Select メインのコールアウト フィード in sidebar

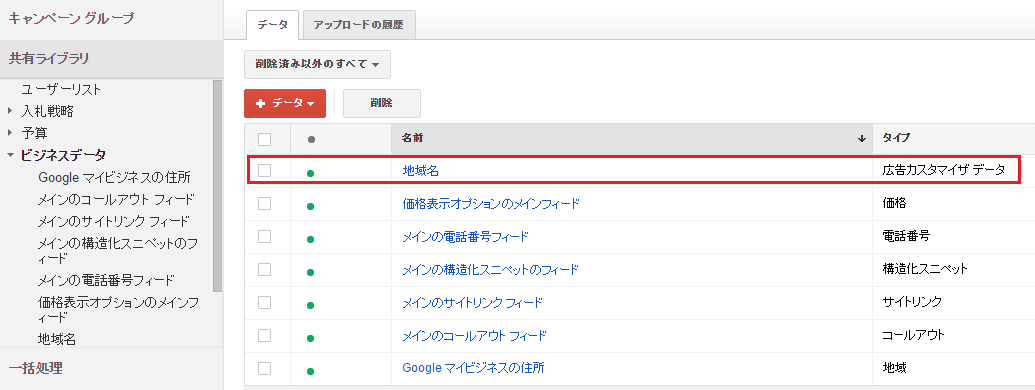click(116, 199)
